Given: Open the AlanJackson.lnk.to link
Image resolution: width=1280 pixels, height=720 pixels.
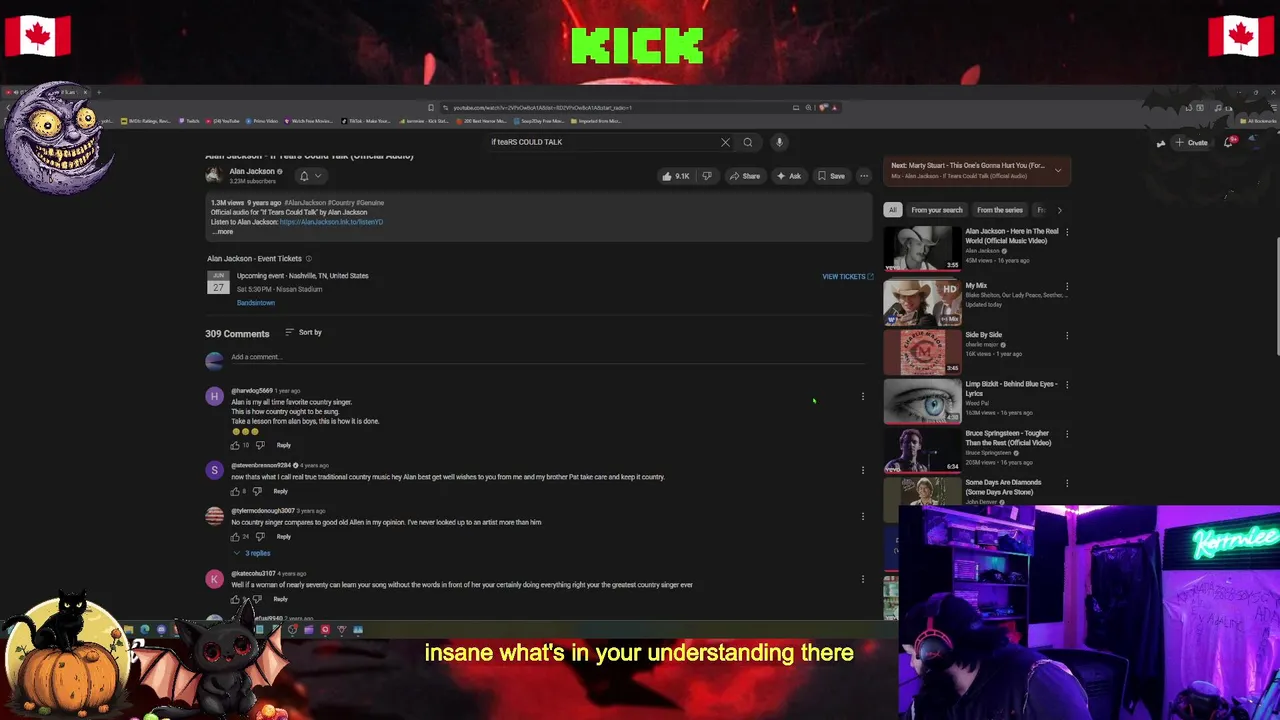Looking at the screenshot, I should tap(331, 222).
